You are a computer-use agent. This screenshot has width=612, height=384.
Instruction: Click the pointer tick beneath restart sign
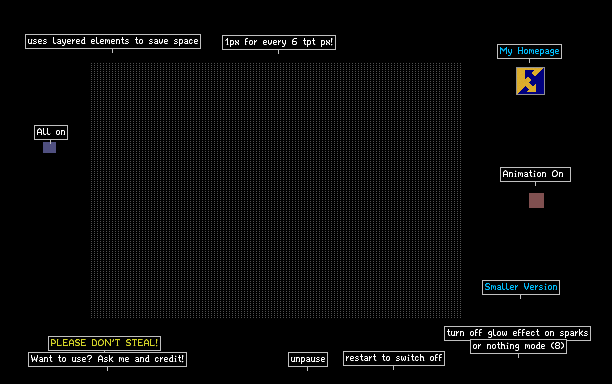[393, 368]
